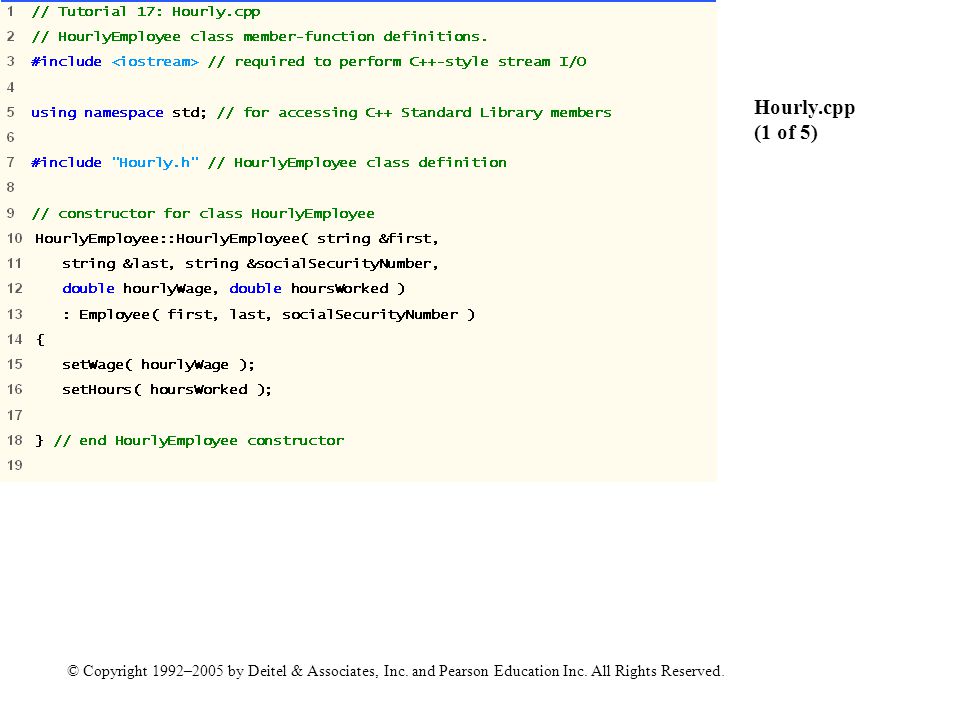Click the "string &socialSecurityNumber," parameter
The height and width of the screenshot is (720, 960).
312,264
